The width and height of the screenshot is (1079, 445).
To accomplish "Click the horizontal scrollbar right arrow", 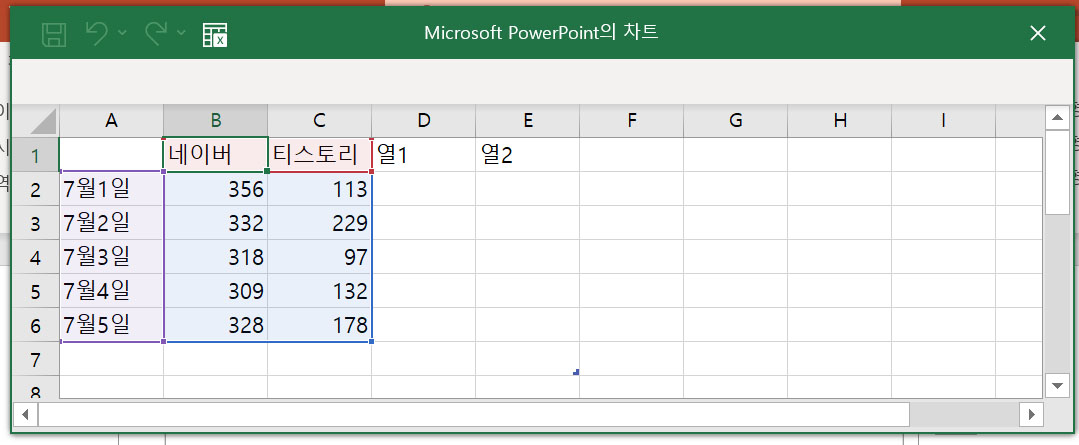I will pos(1031,414).
